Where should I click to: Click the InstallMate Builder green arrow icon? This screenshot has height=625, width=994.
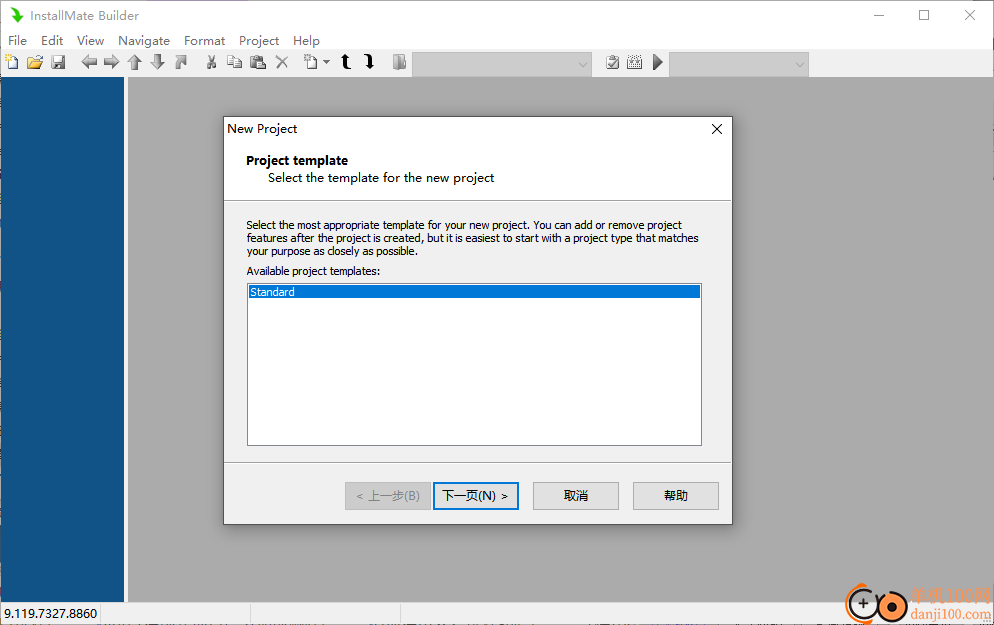point(16,15)
